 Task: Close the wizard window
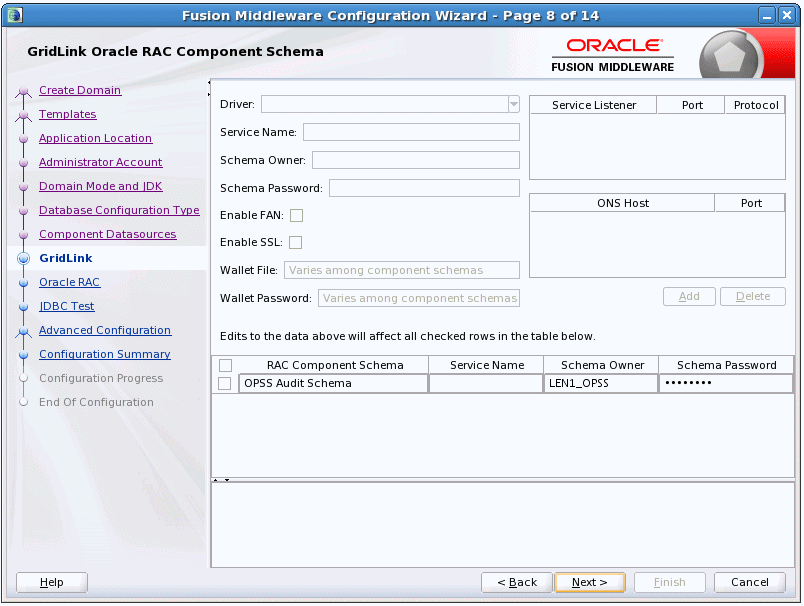pyautogui.click(x=787, y=15)
